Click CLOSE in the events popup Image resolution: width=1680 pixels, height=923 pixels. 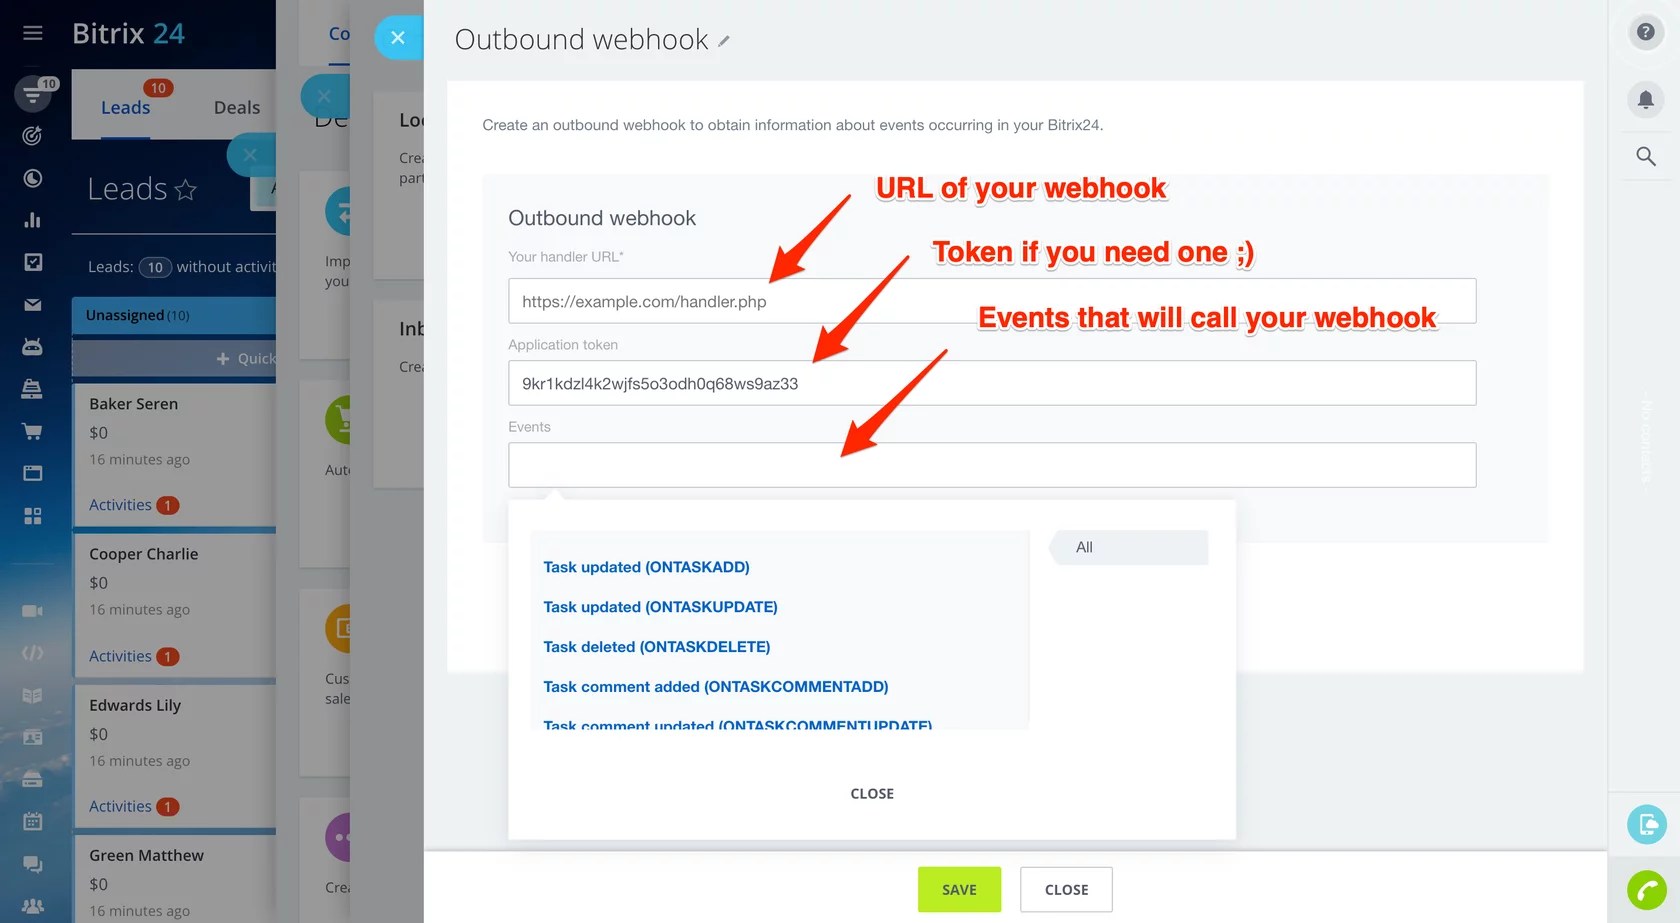pyautogui.click(x=871, y=793)
